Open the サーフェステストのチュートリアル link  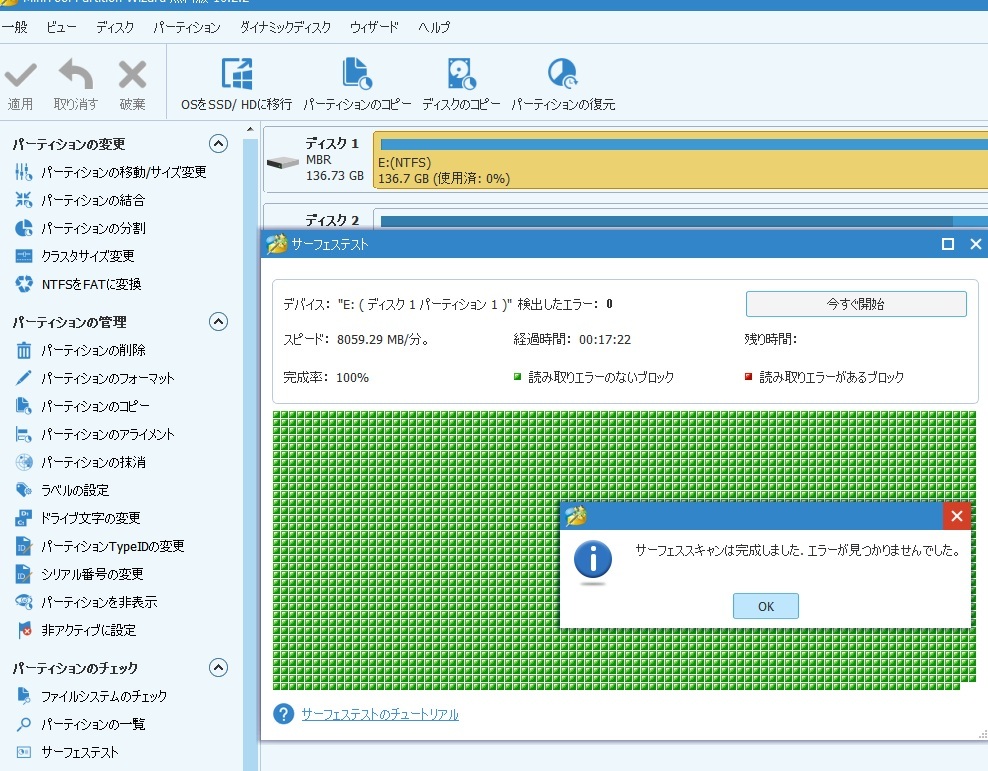380,714
